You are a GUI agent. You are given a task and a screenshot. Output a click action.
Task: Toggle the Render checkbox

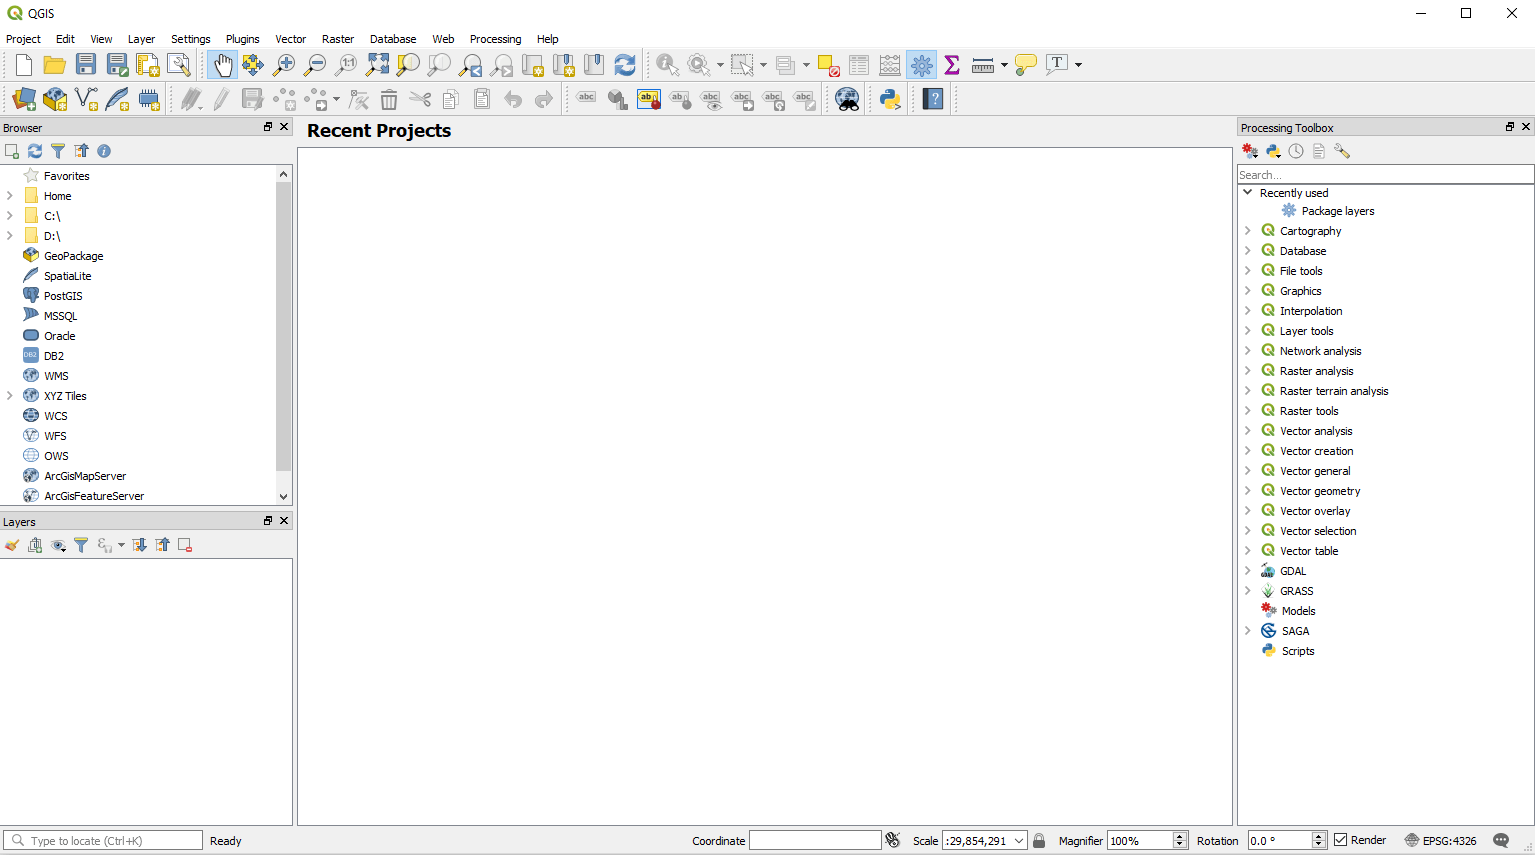click(1341, 840)
